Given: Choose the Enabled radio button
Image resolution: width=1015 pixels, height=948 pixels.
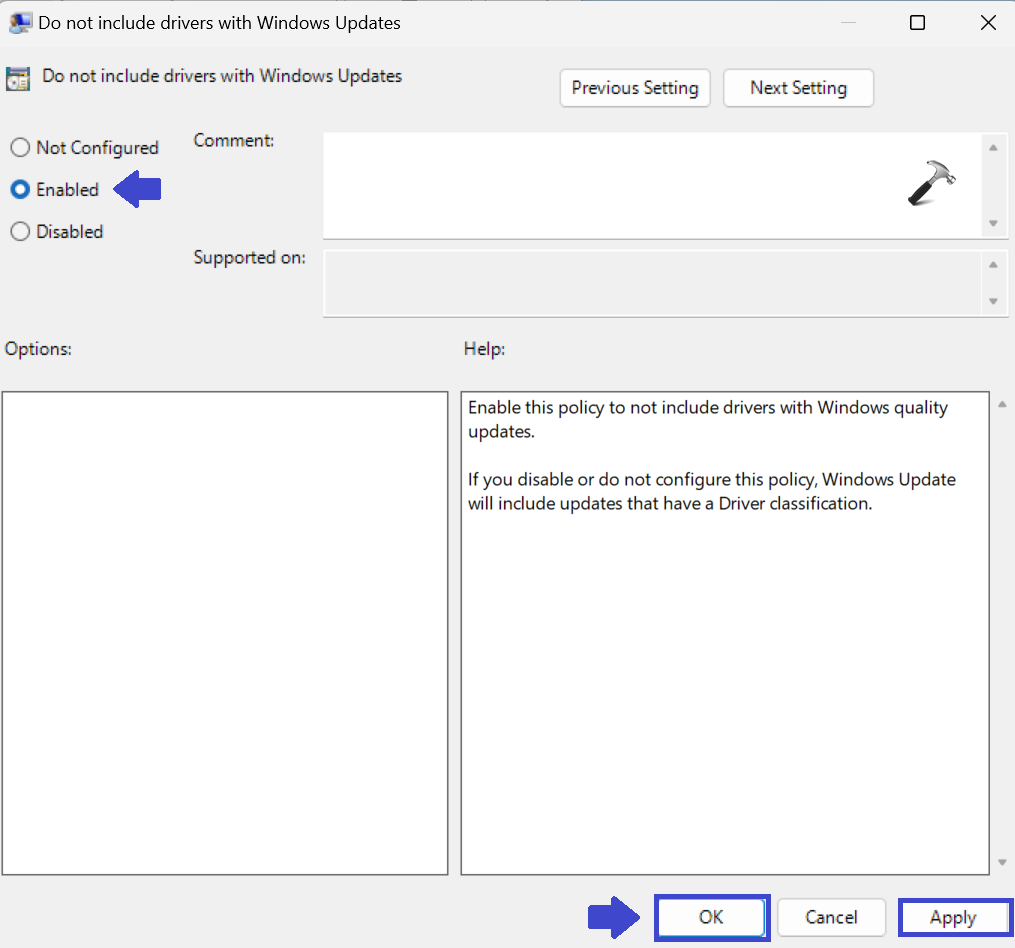Looking at the screenshot, I should 20,190.
